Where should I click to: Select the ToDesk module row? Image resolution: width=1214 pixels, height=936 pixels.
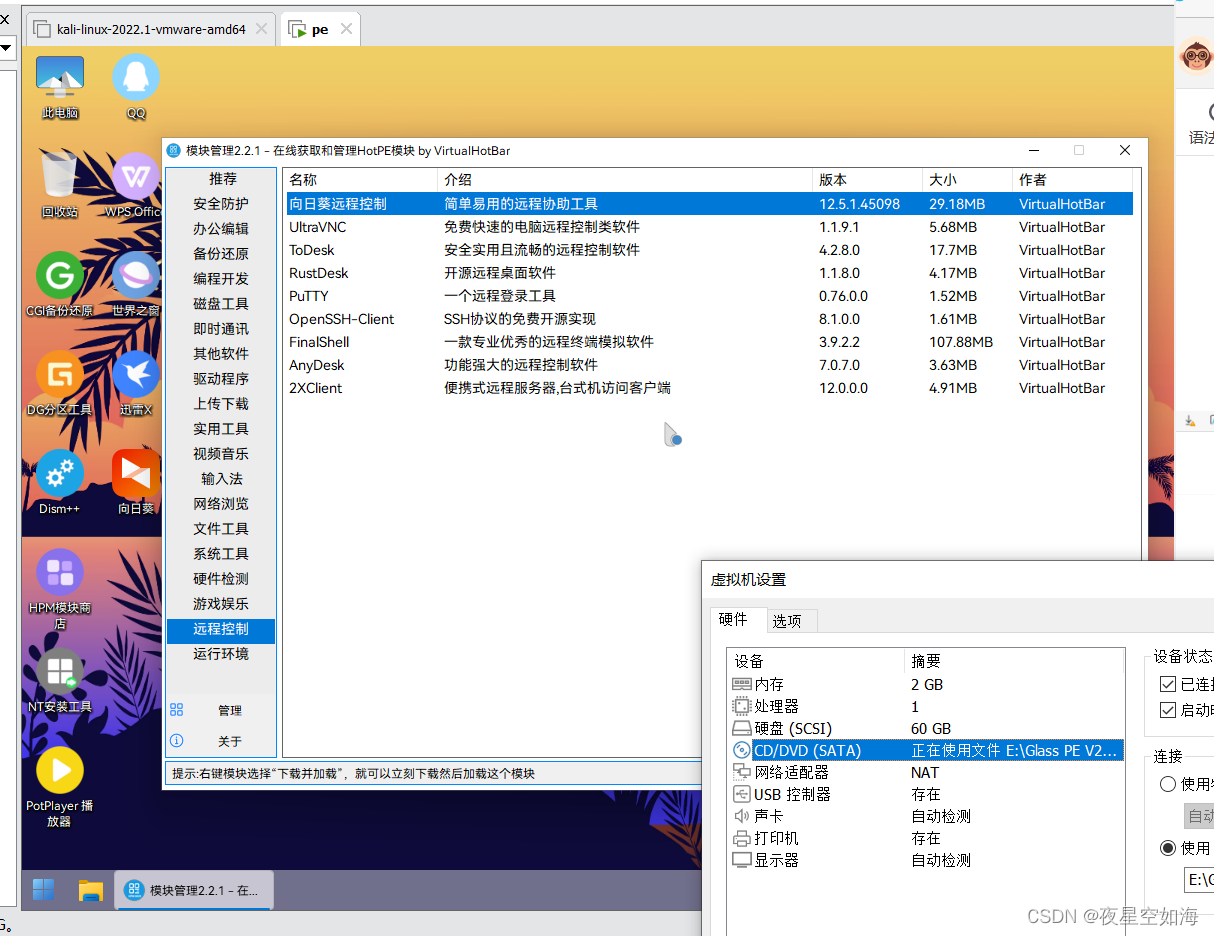tap(709, 250)
